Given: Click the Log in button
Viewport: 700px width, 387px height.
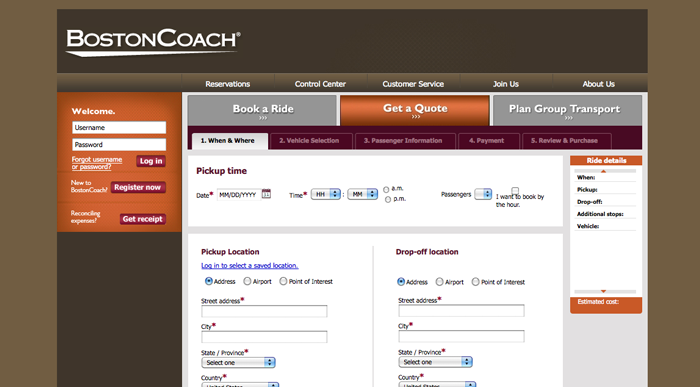Looking at the screenshot, I should [x=151, y=161].
